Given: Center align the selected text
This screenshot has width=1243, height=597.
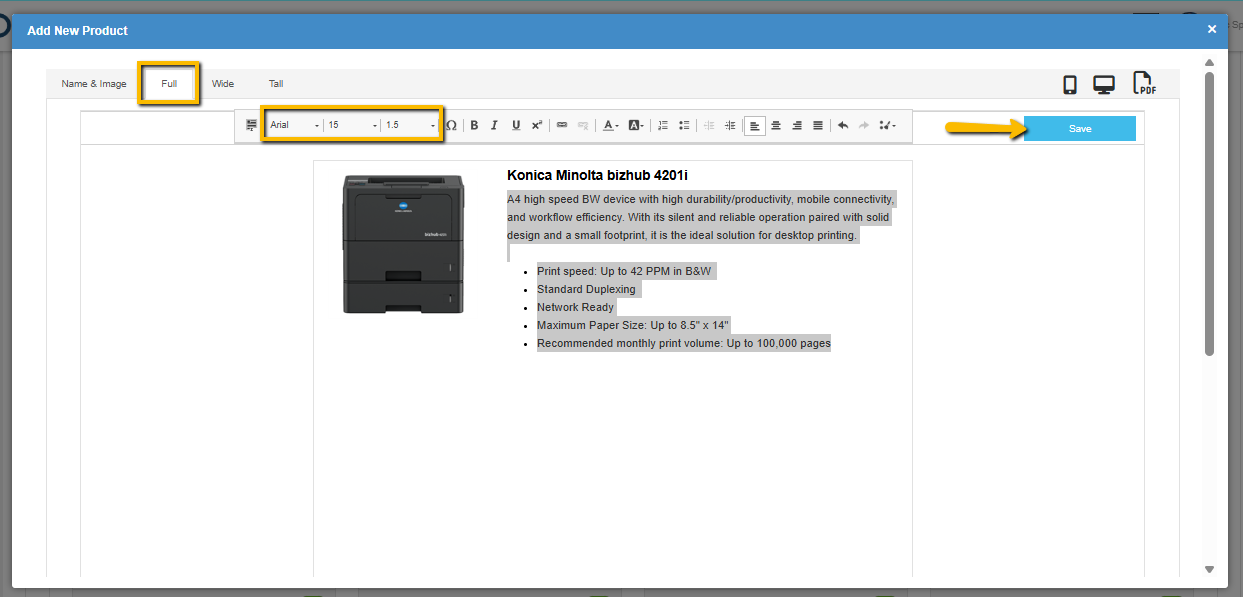Looking at the screenshot, I should point(776,125).
